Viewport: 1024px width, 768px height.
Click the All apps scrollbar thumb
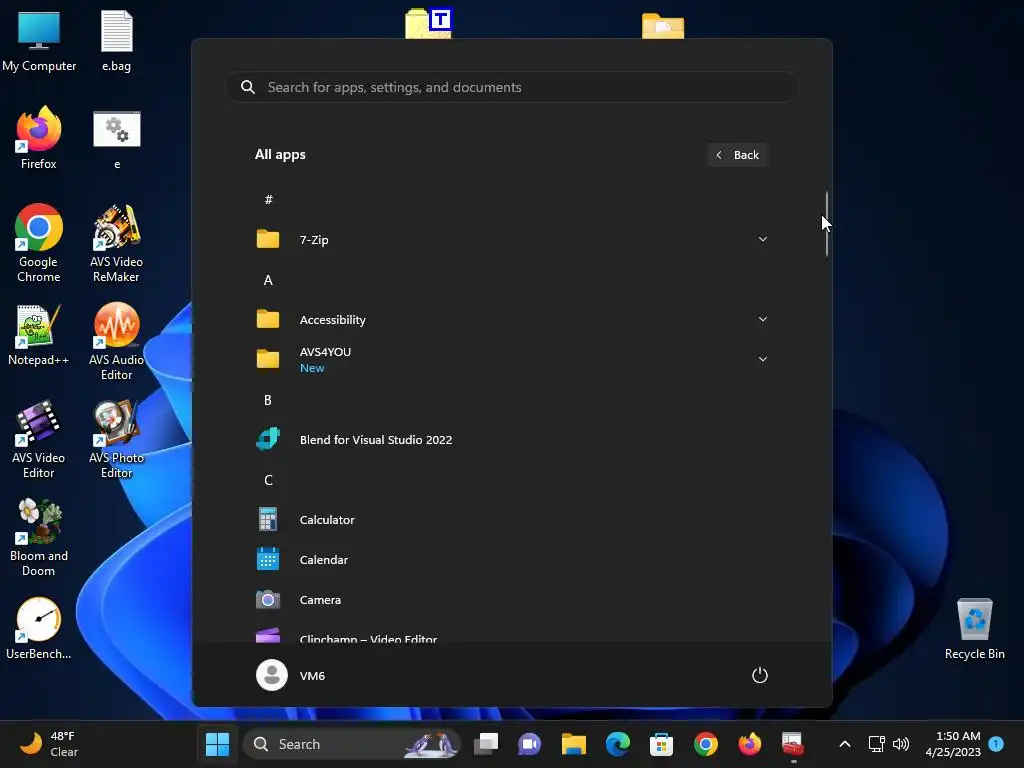pos(827,224)
